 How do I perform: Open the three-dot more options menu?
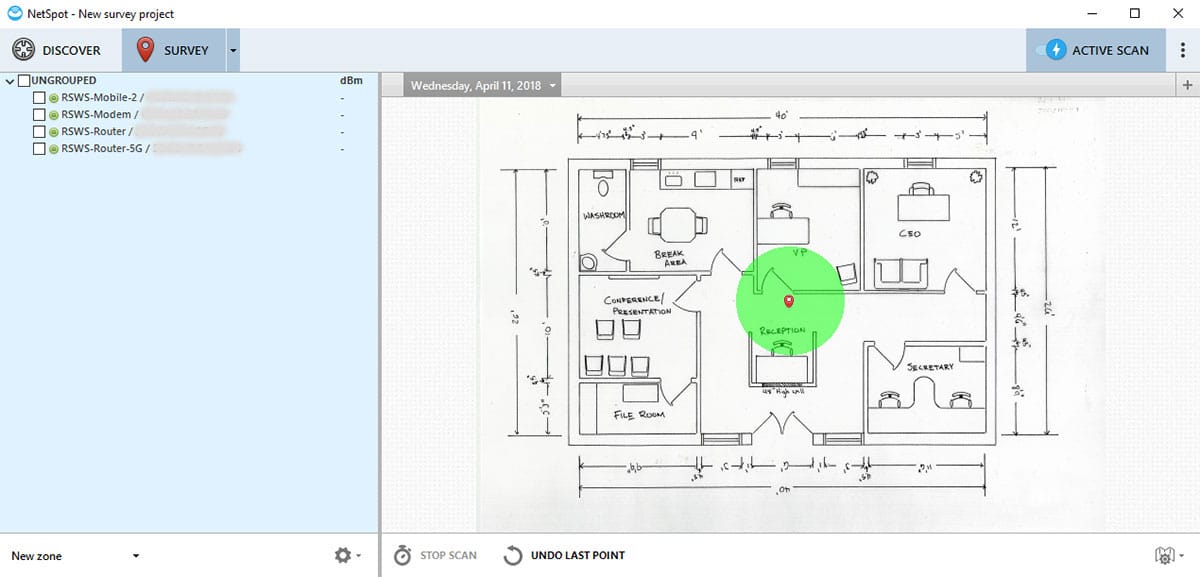click(x=1183, y=50)
